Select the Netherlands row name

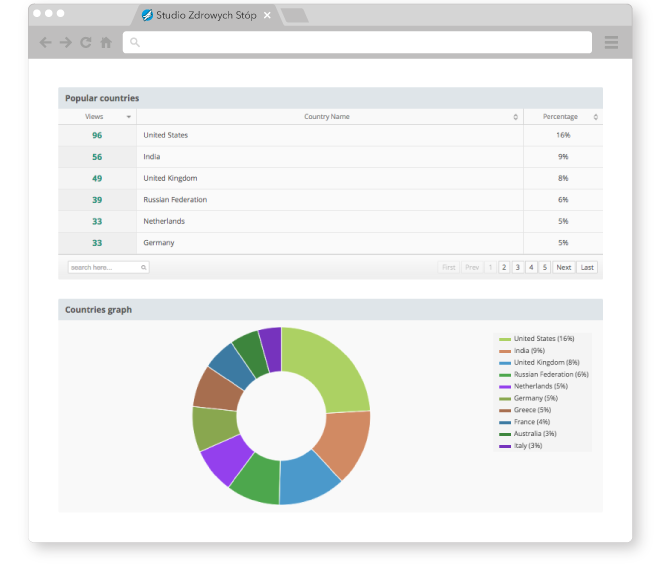[x=164, y=221]
